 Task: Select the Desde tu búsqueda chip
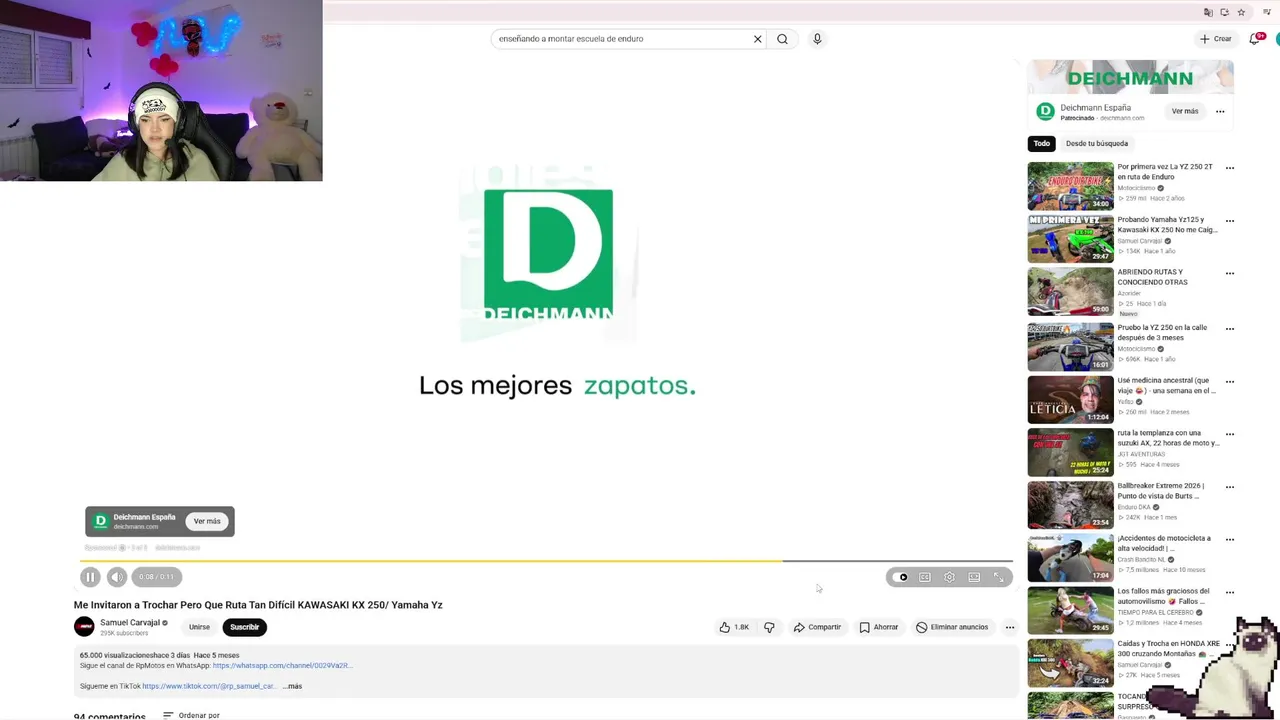coord(1097,143)
